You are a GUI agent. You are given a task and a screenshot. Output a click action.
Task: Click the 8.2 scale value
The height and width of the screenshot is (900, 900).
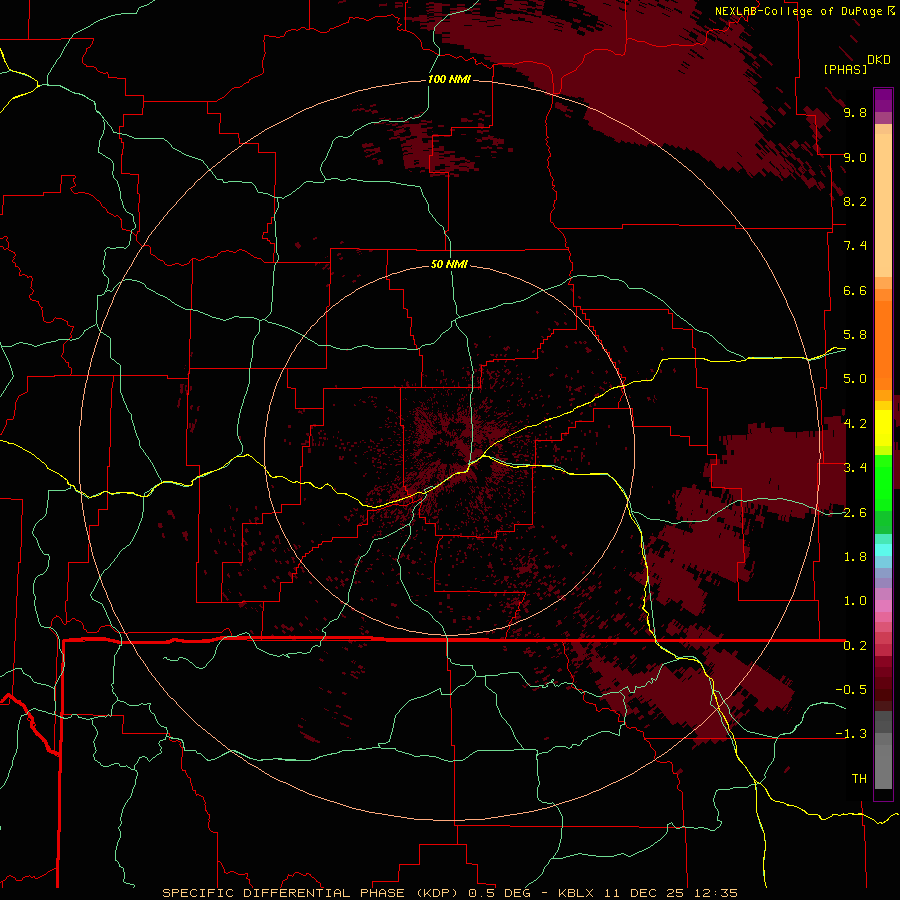click(855, 201)
